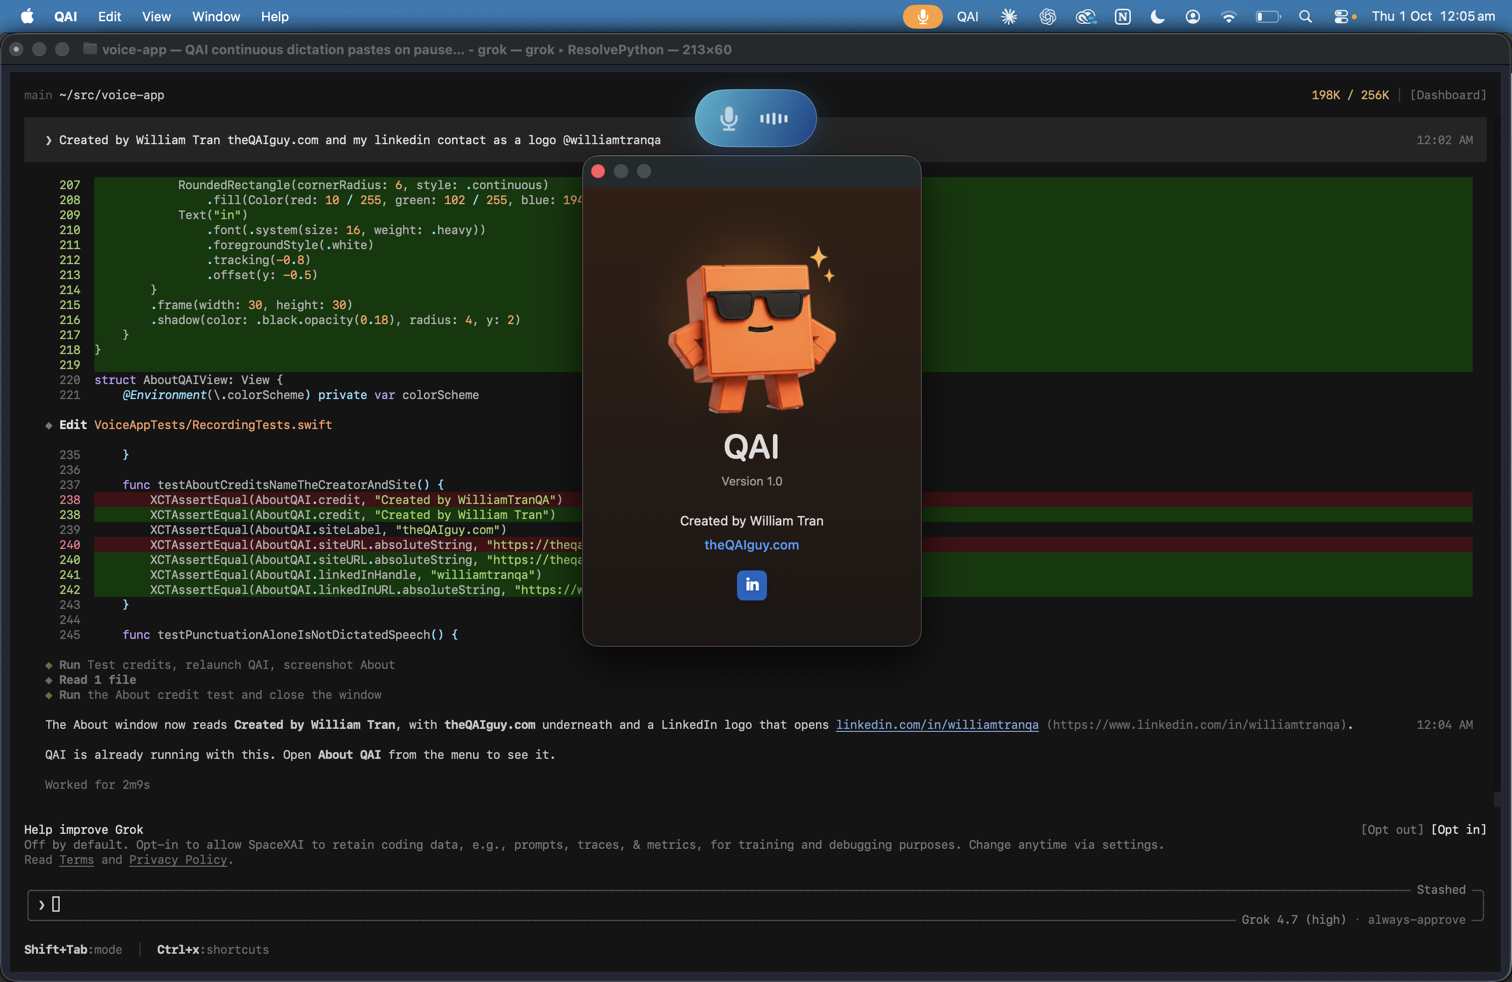Toggle Do Not Disturb moon icon
Screen dimensions: 1512x982
point(1157,16)
